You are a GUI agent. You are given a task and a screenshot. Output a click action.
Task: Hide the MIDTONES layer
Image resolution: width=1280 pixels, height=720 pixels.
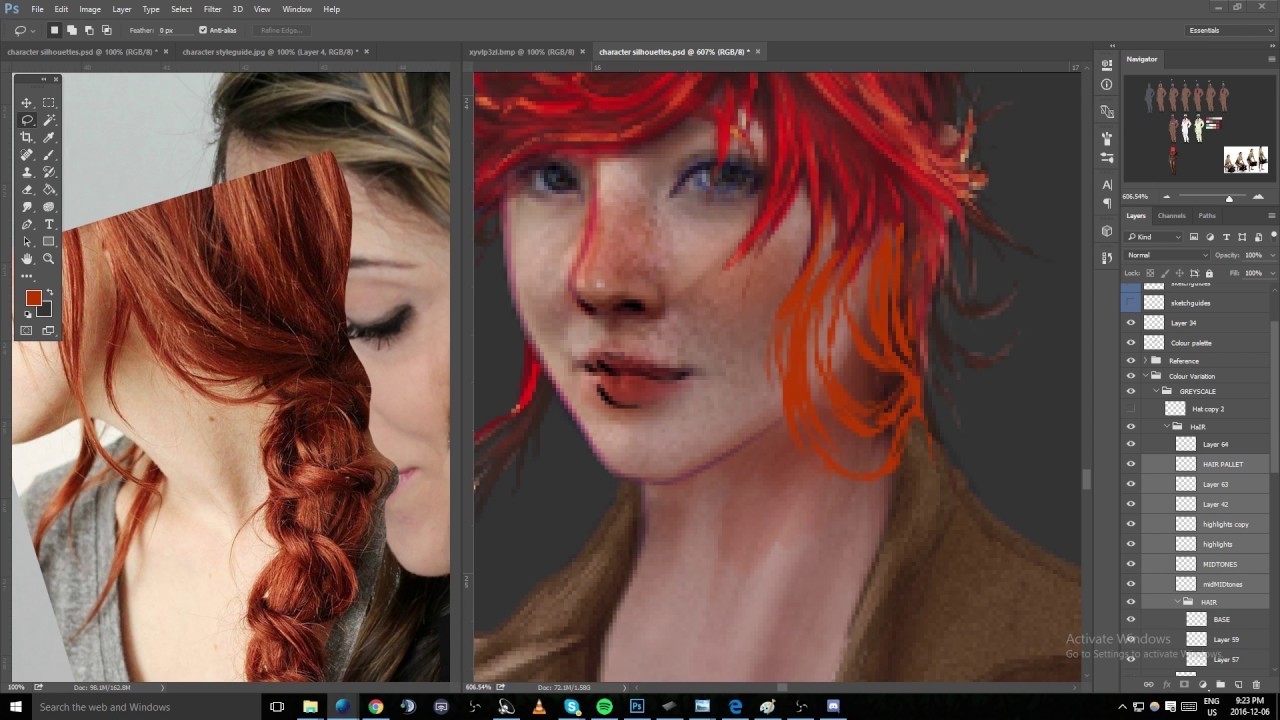tap(1131, 564)
